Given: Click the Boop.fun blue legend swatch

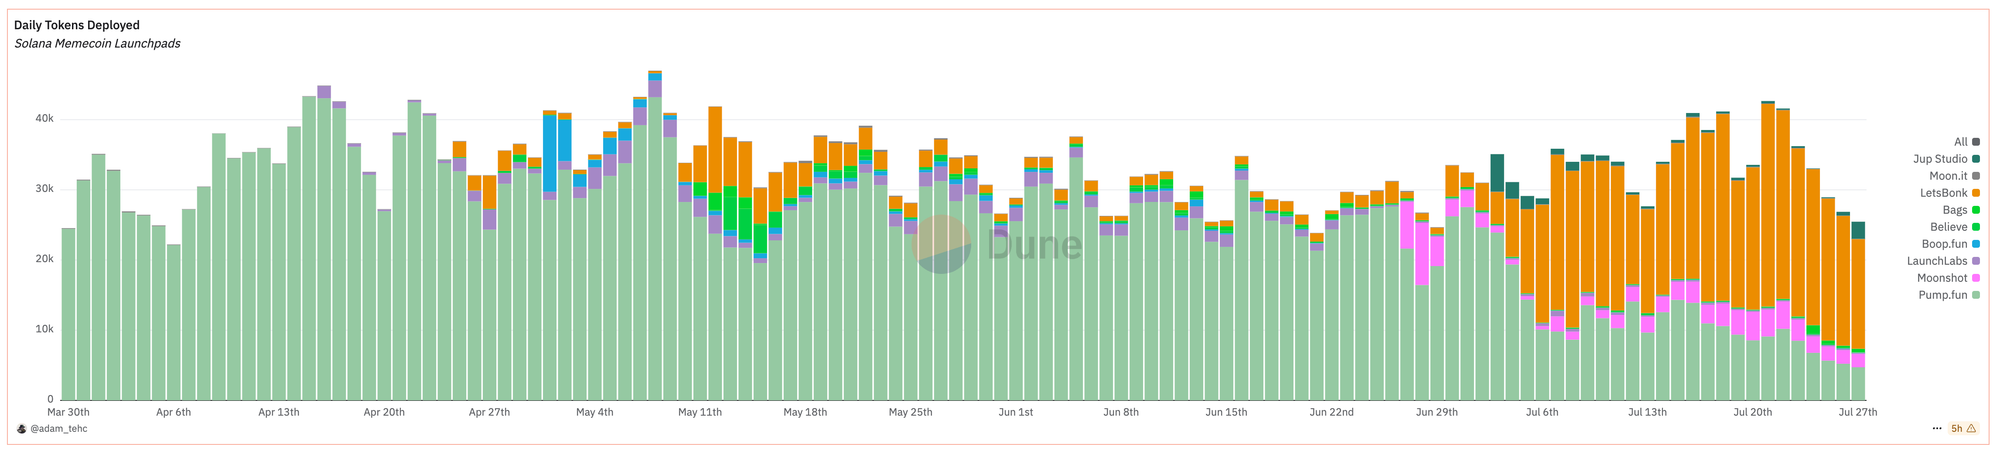Looking at the screenshot, I should pos(1976,244).
